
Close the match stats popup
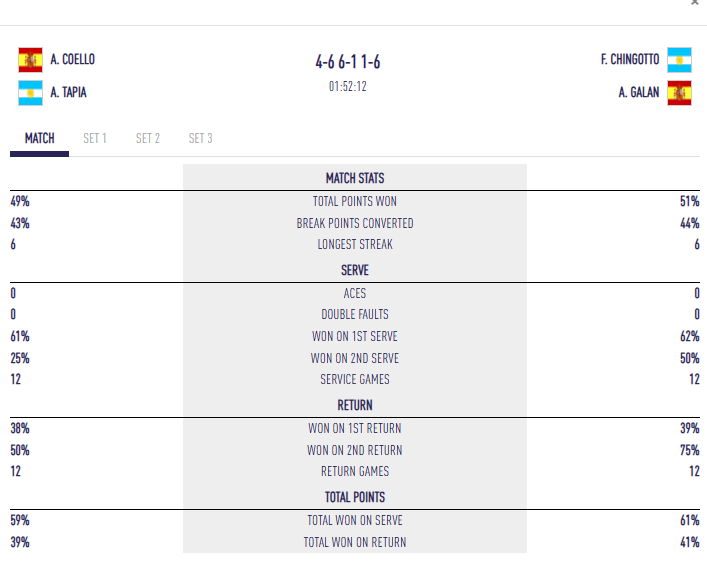click(x=695, y=4)
